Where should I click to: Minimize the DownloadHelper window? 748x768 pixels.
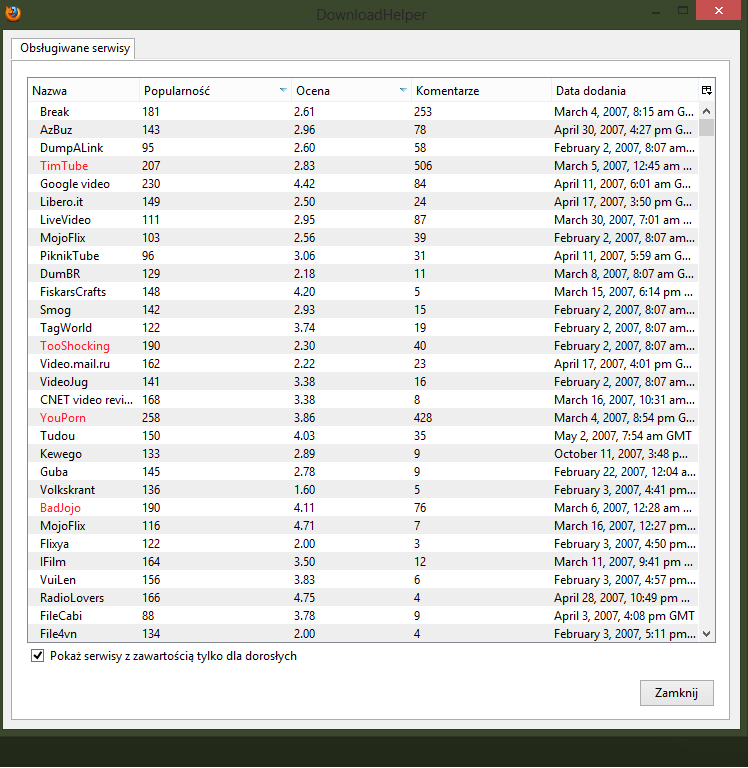[x=656, y=12]
